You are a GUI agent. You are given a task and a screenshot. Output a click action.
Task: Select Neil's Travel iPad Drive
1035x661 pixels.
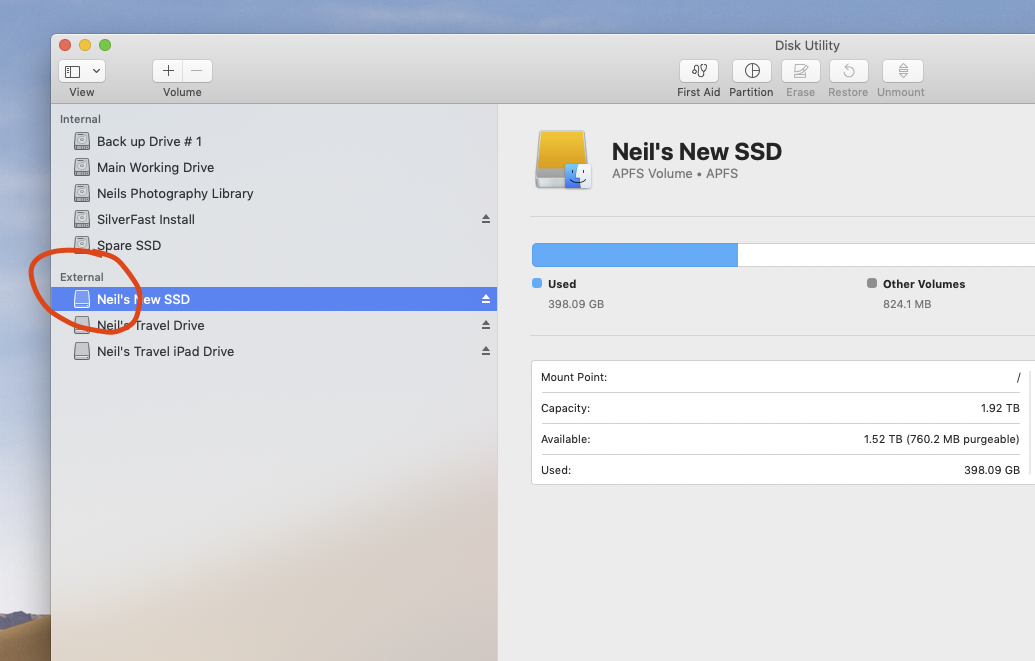coord(274,351)
